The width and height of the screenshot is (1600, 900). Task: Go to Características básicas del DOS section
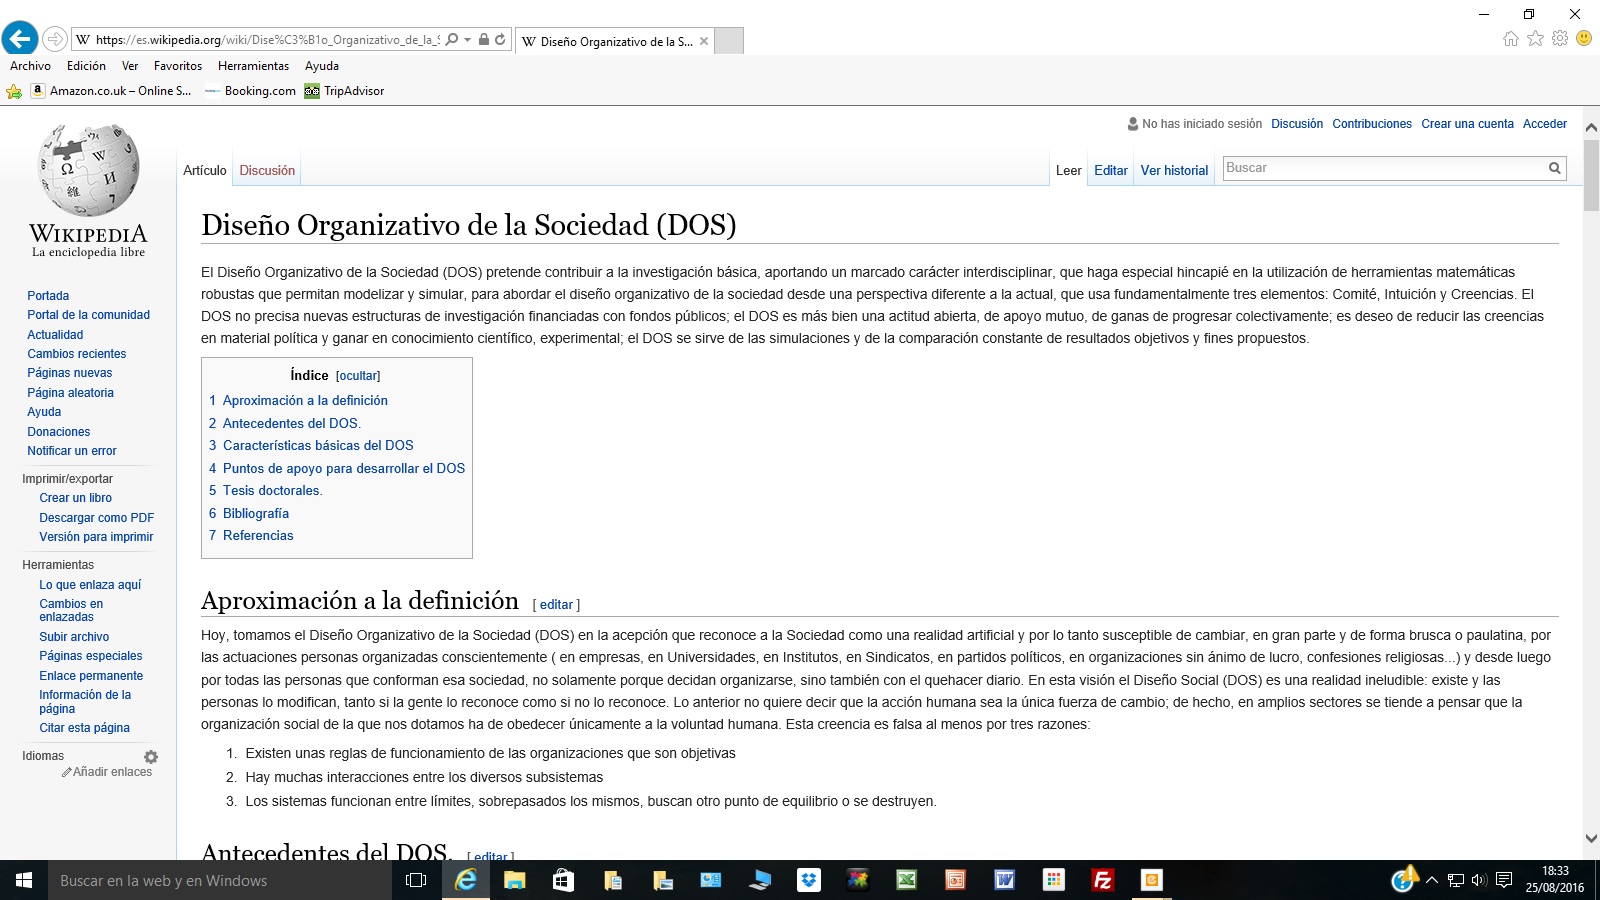coord(317,446)
